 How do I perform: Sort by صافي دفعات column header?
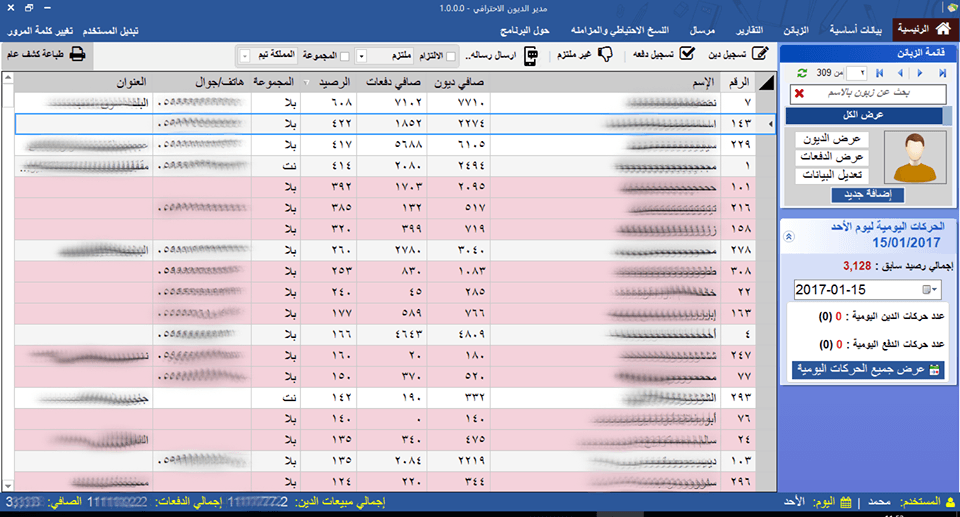point(392,82)
